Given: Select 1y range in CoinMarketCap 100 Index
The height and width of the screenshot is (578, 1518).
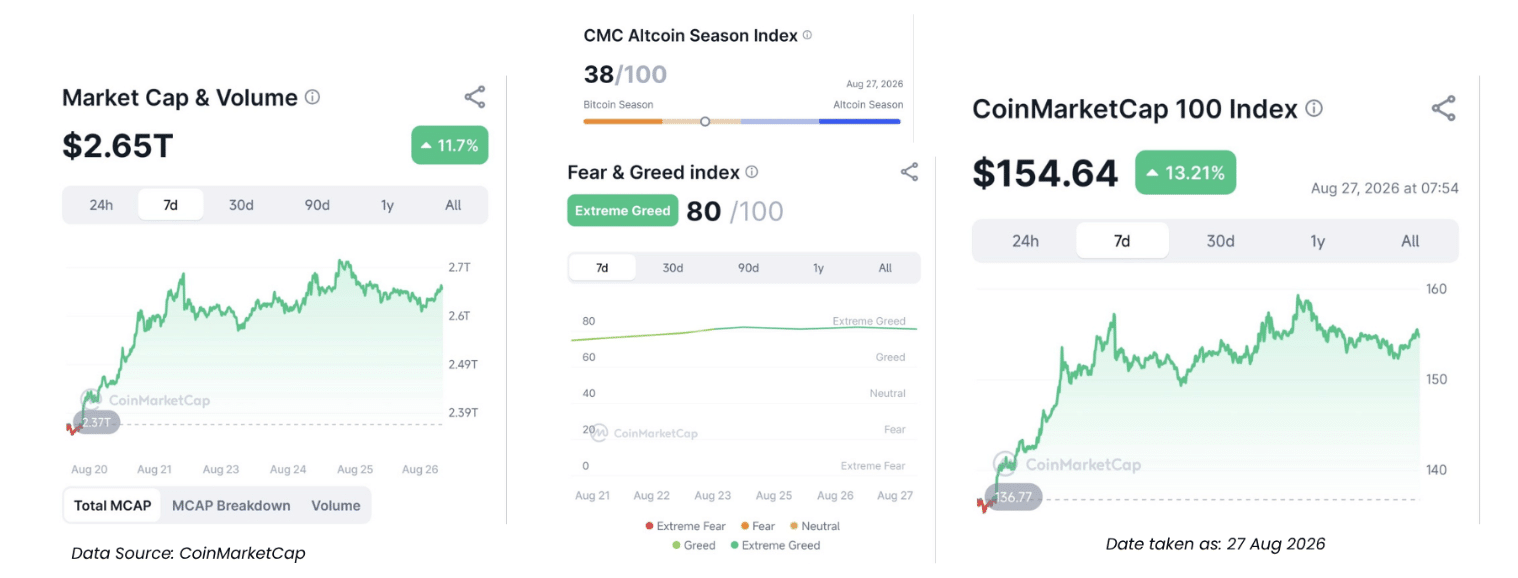Looking at the screenshot, I should (x=1317, y=241).
